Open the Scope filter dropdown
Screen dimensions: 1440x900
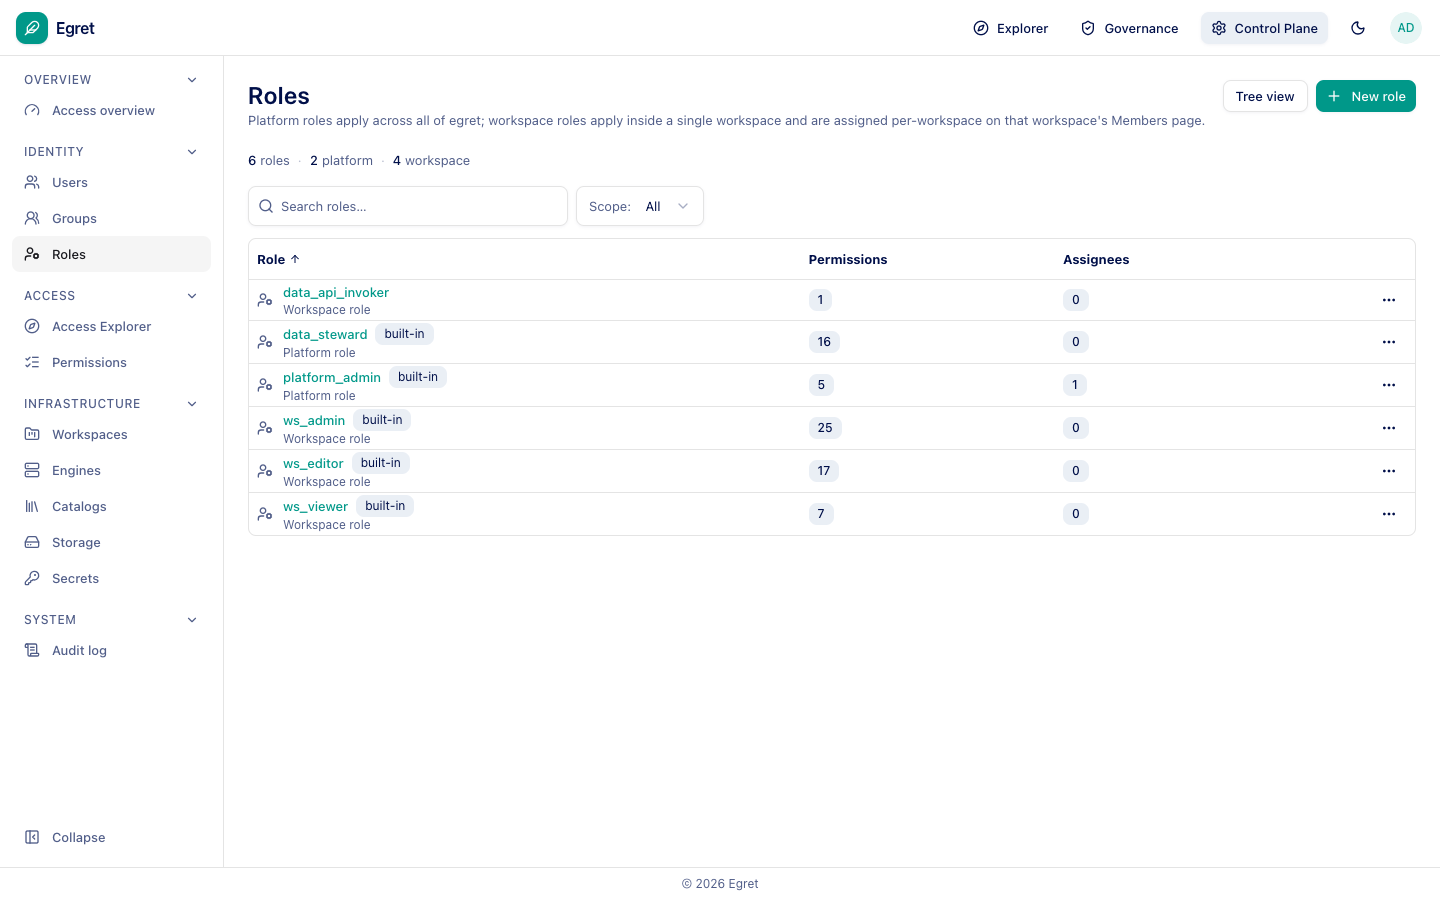tap(640, 207)
